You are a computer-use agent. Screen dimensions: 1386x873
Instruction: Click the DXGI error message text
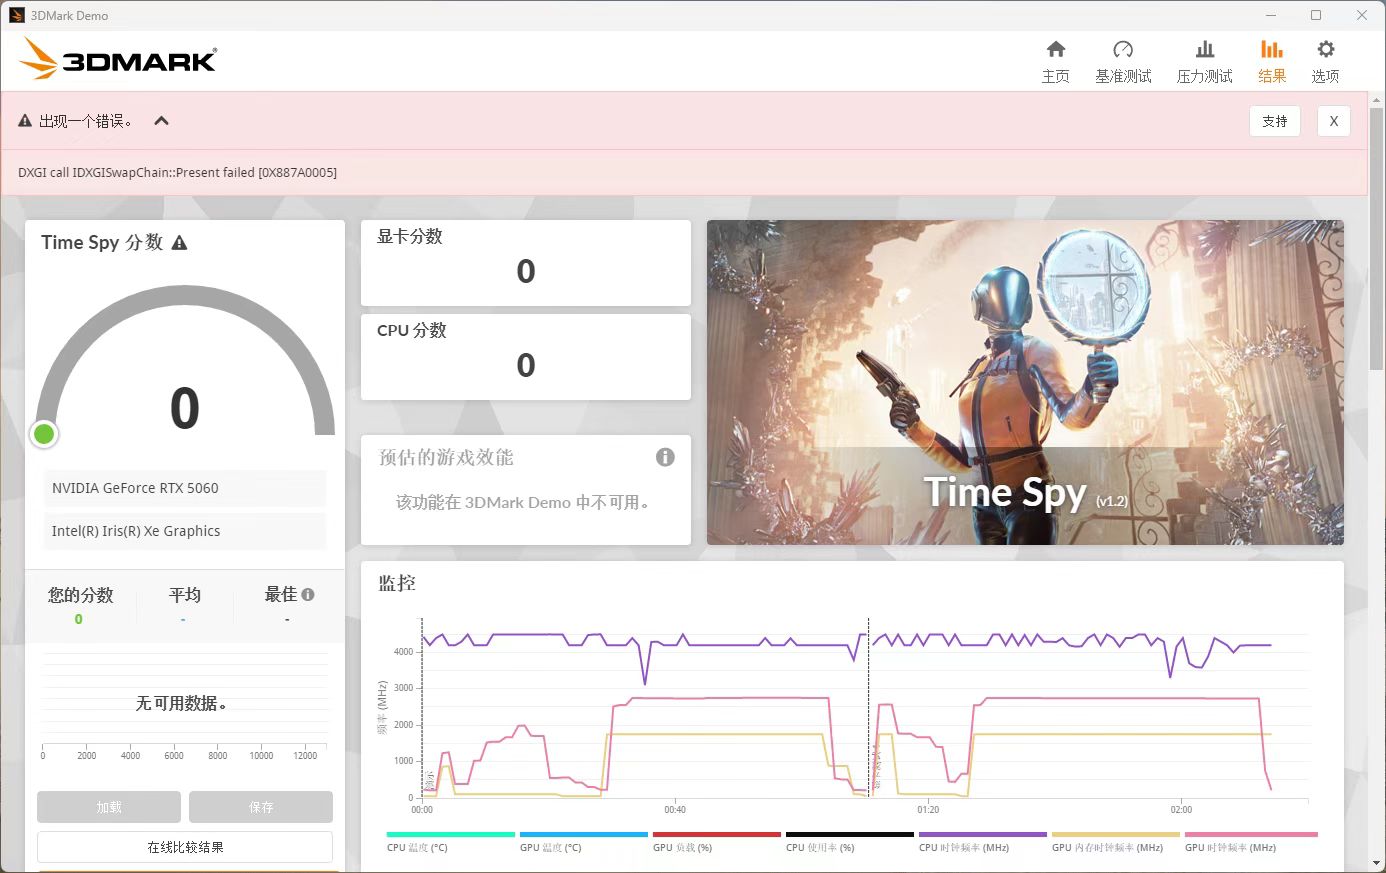(x=177, y=172)
